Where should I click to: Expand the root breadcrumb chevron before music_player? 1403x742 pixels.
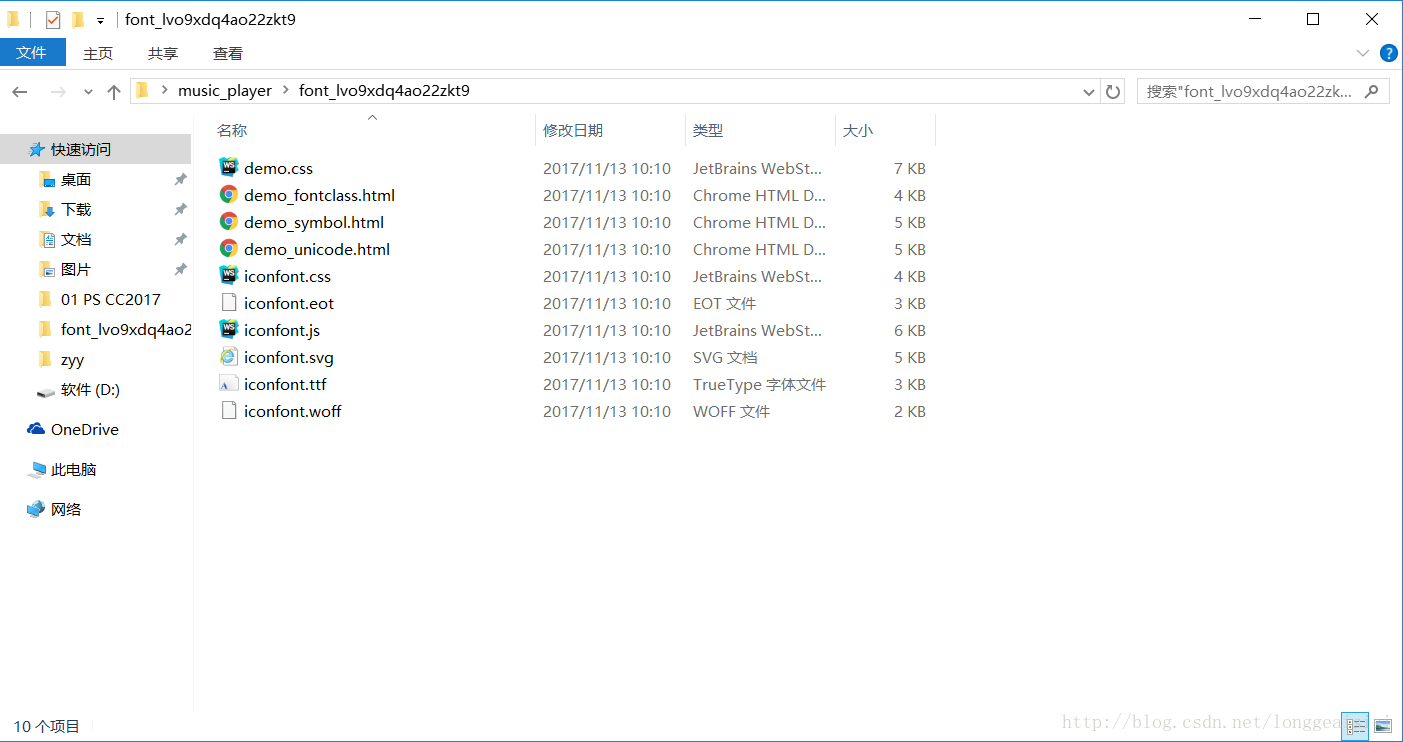click(x=164, y=91)
